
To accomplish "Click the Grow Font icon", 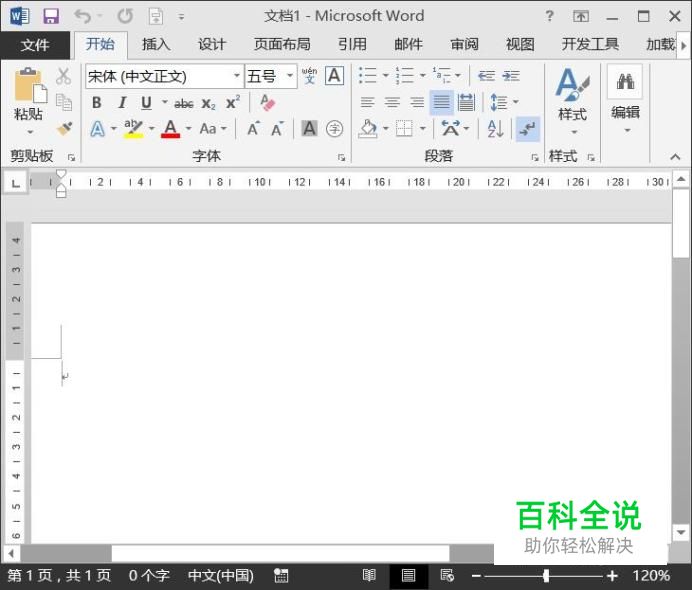I will (x=253, y=129).
